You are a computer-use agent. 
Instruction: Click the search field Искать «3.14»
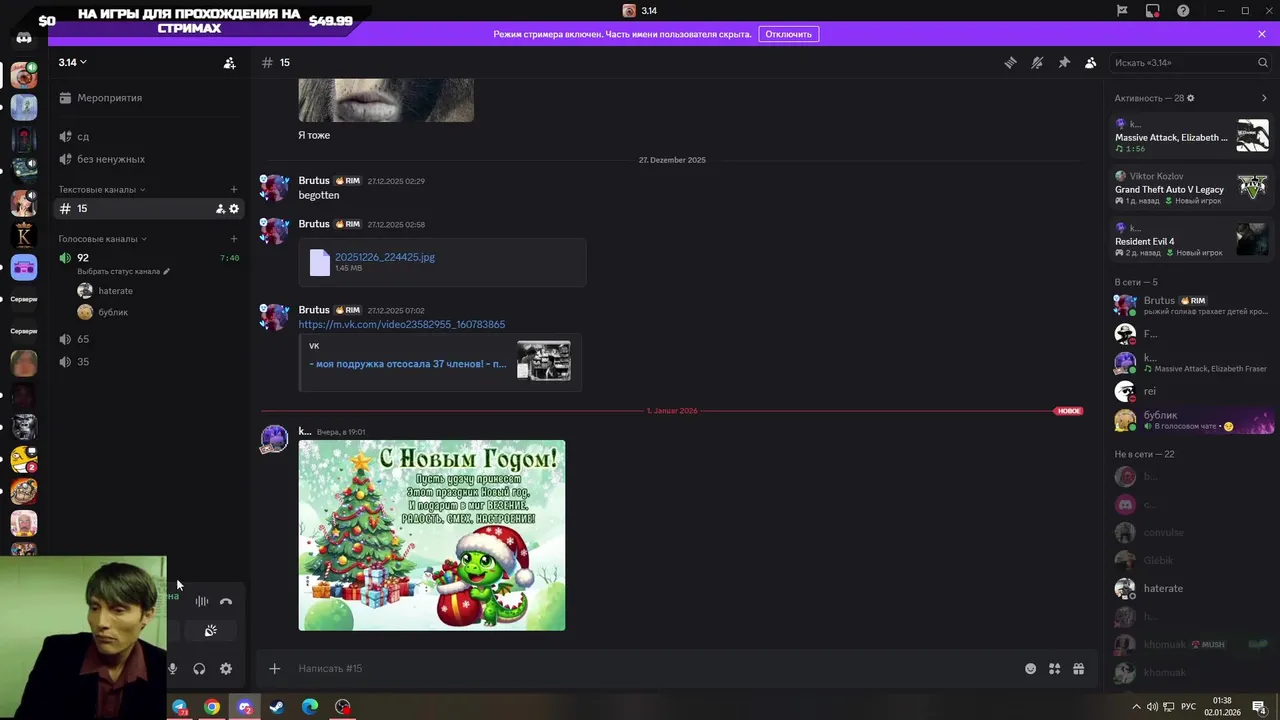1190,62
